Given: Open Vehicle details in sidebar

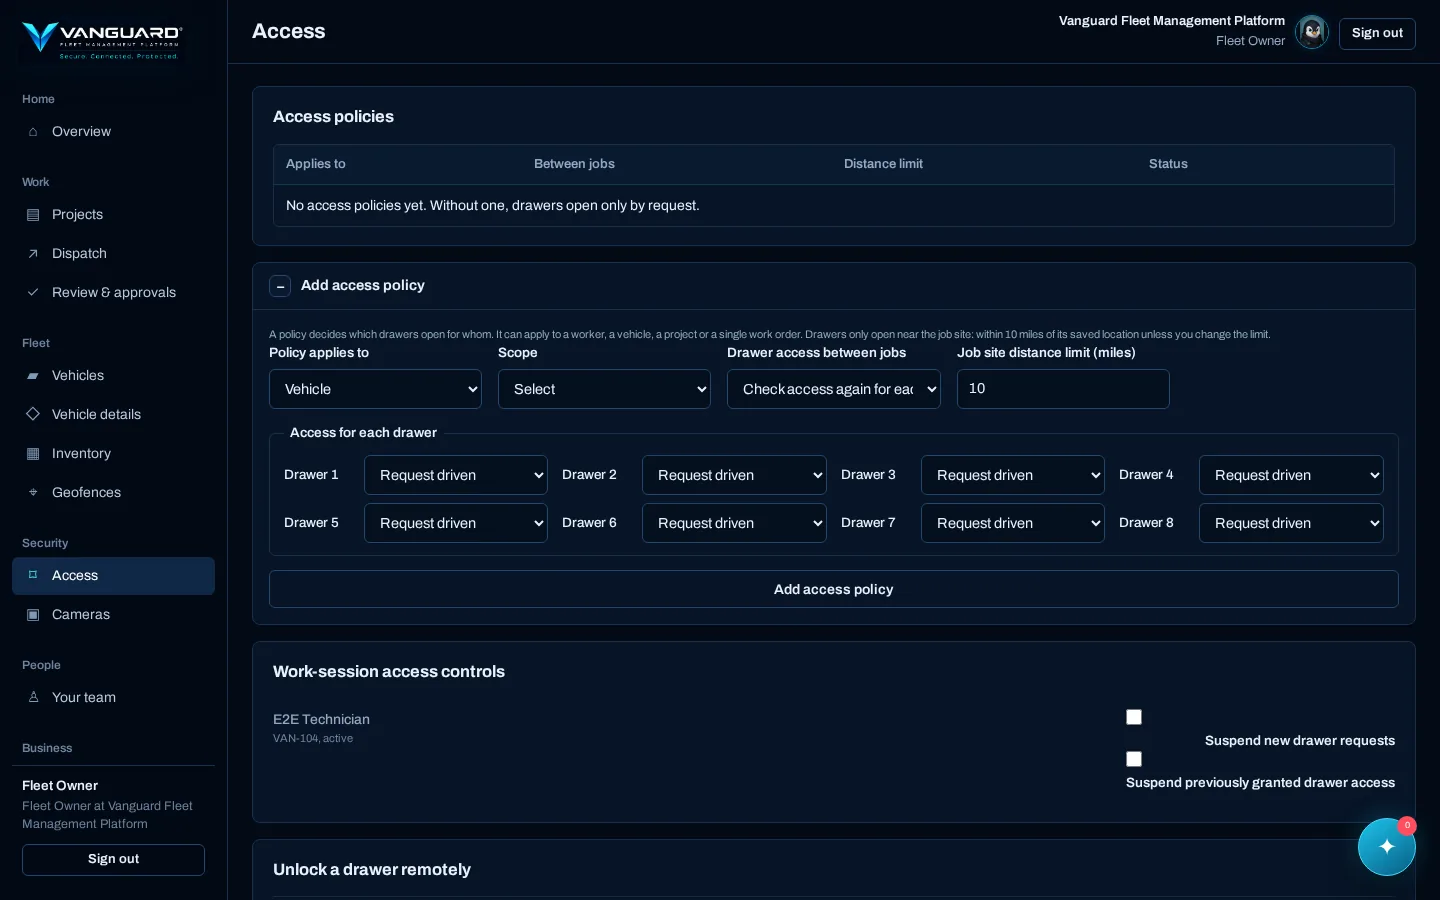Looking at the screenshot, I should click(x=113, y=414).
